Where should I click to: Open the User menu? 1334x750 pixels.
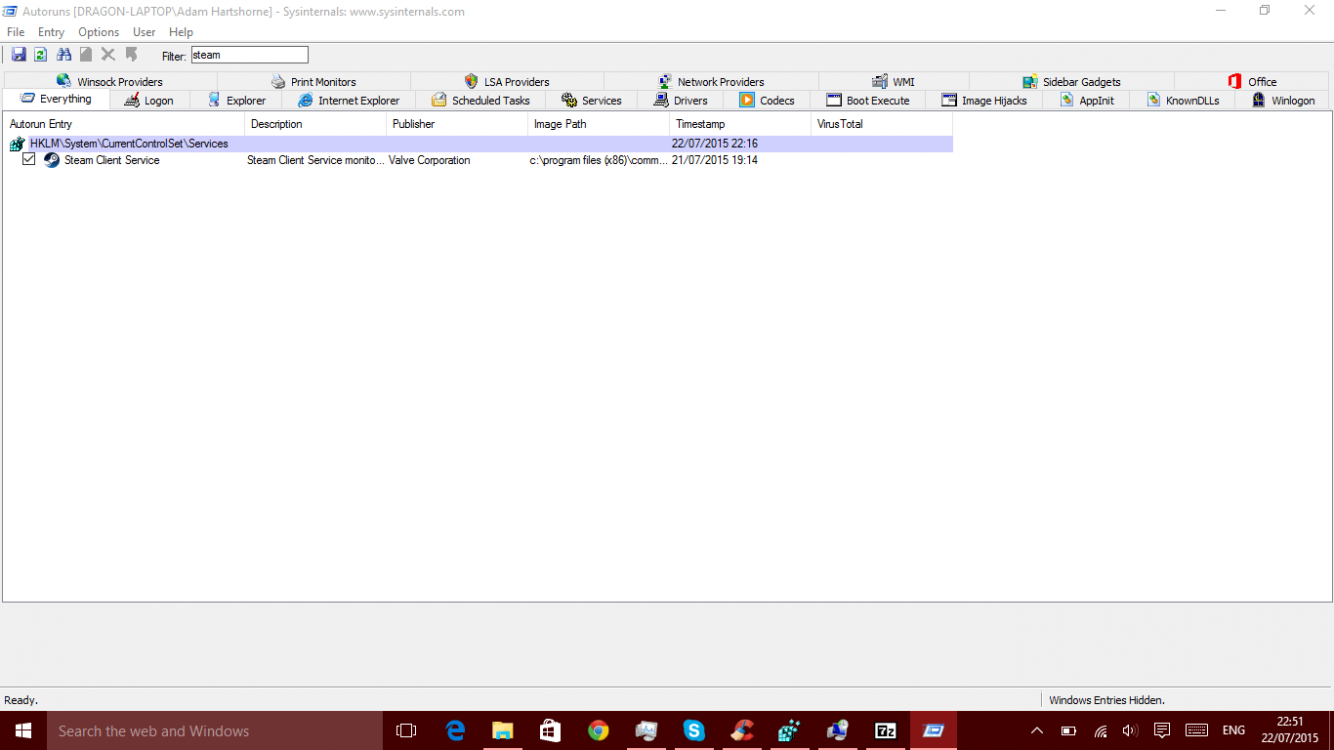point(144,32)
